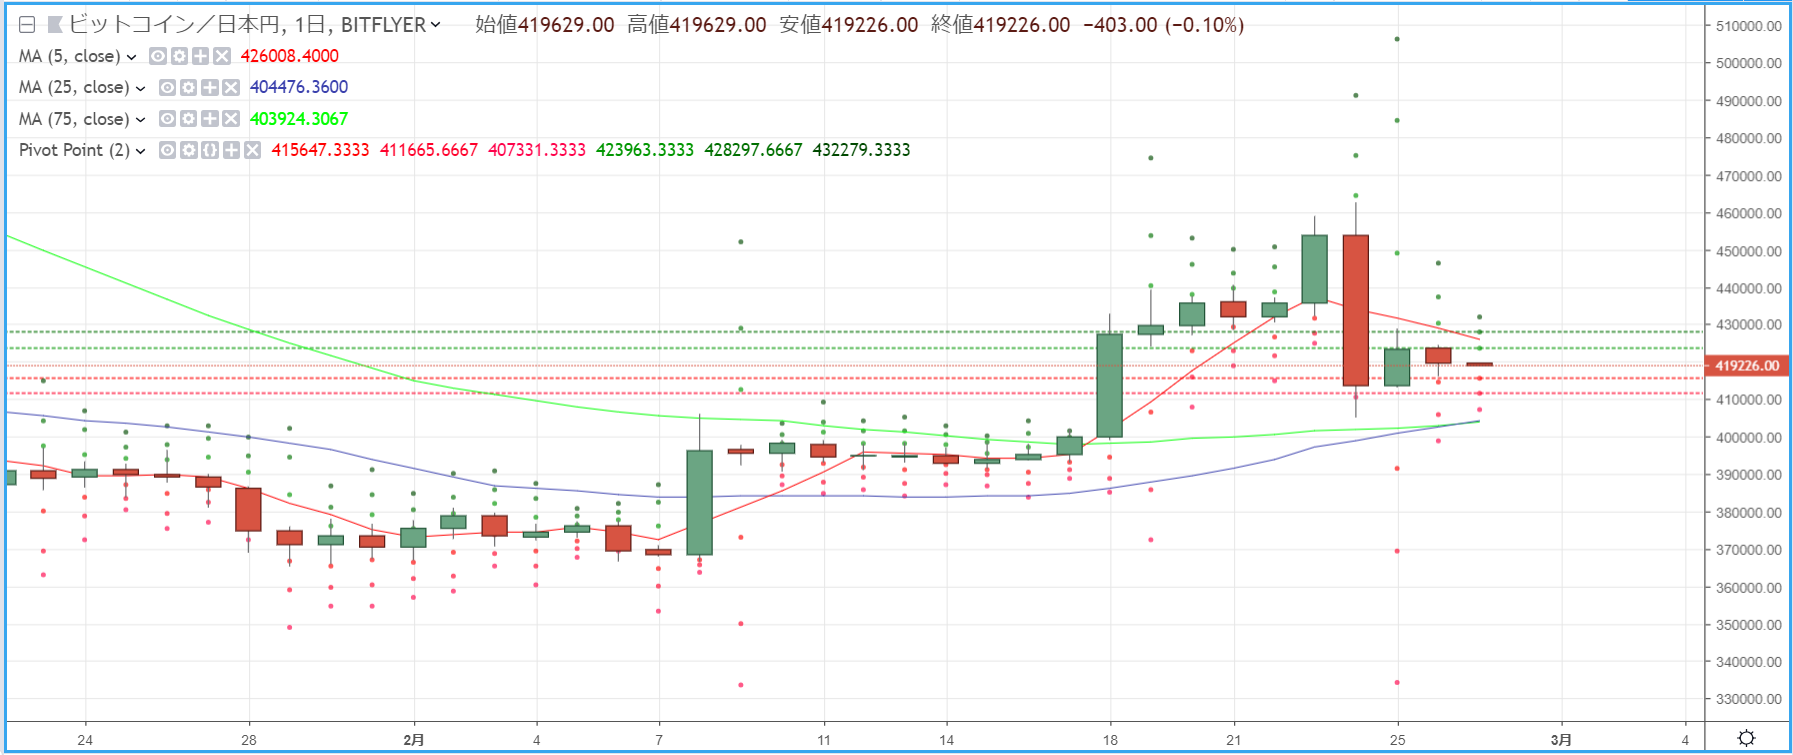Collapse the indicator legend box
The height and width of the screenshot is (755, 1793).
(x=27, y=25)
